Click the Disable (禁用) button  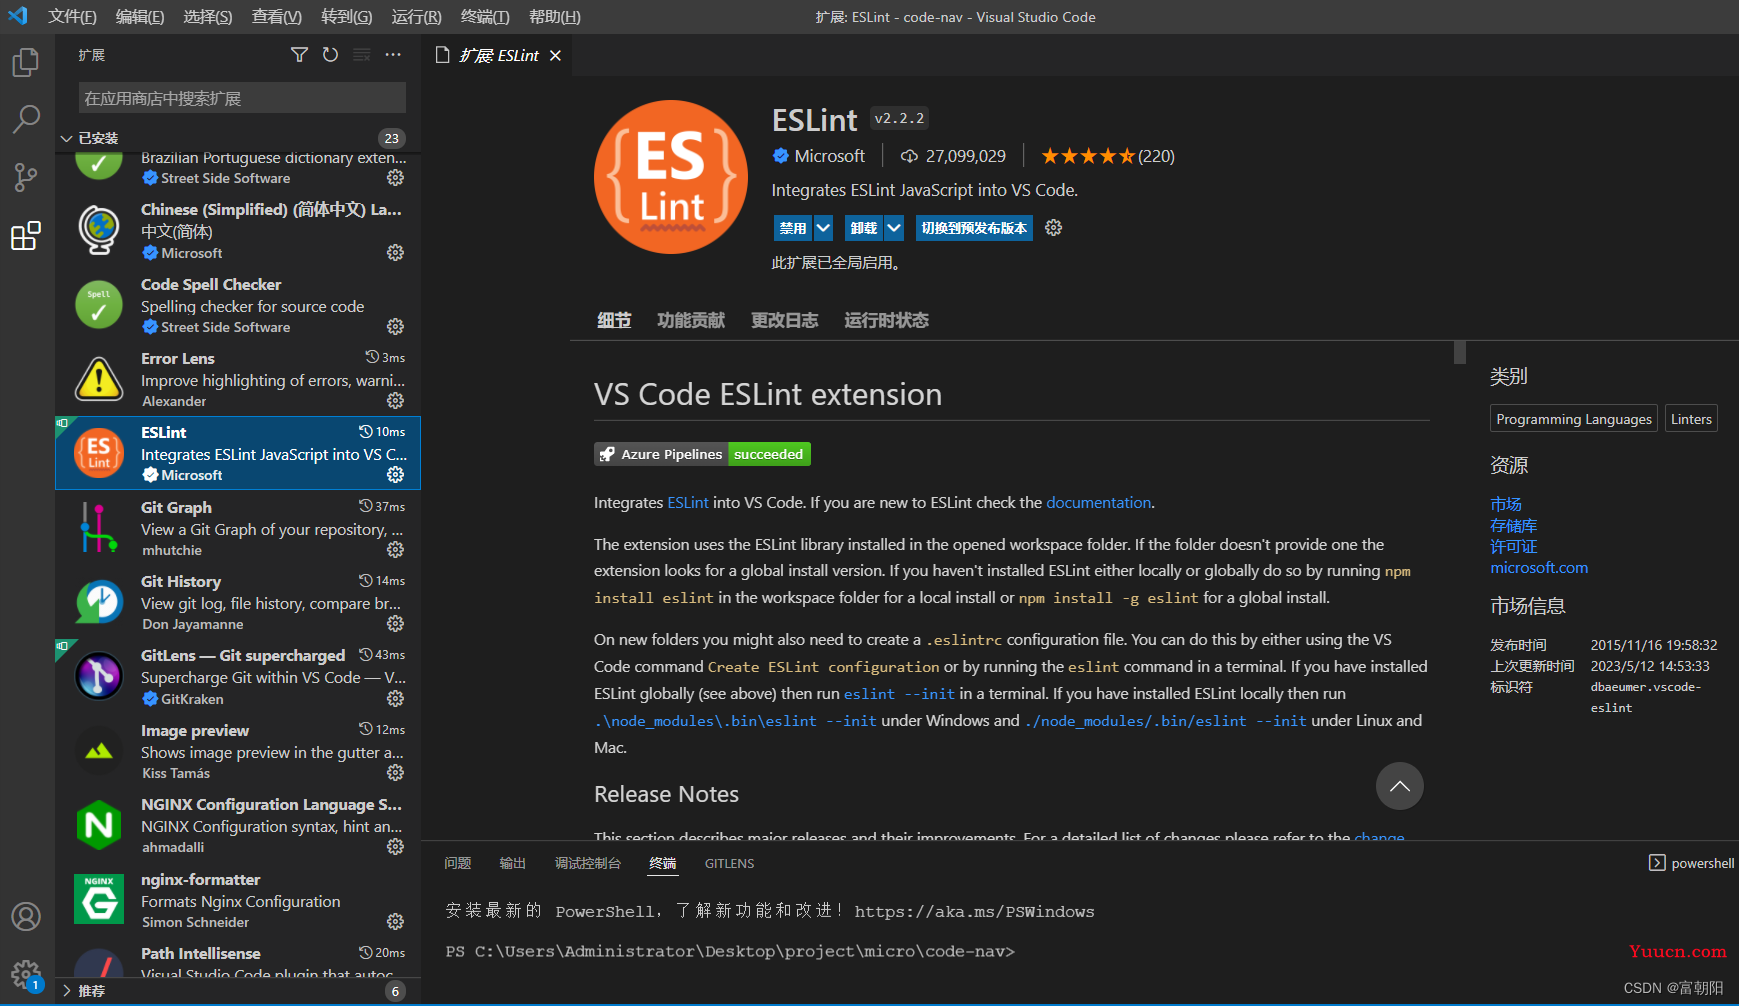point(793,228)
